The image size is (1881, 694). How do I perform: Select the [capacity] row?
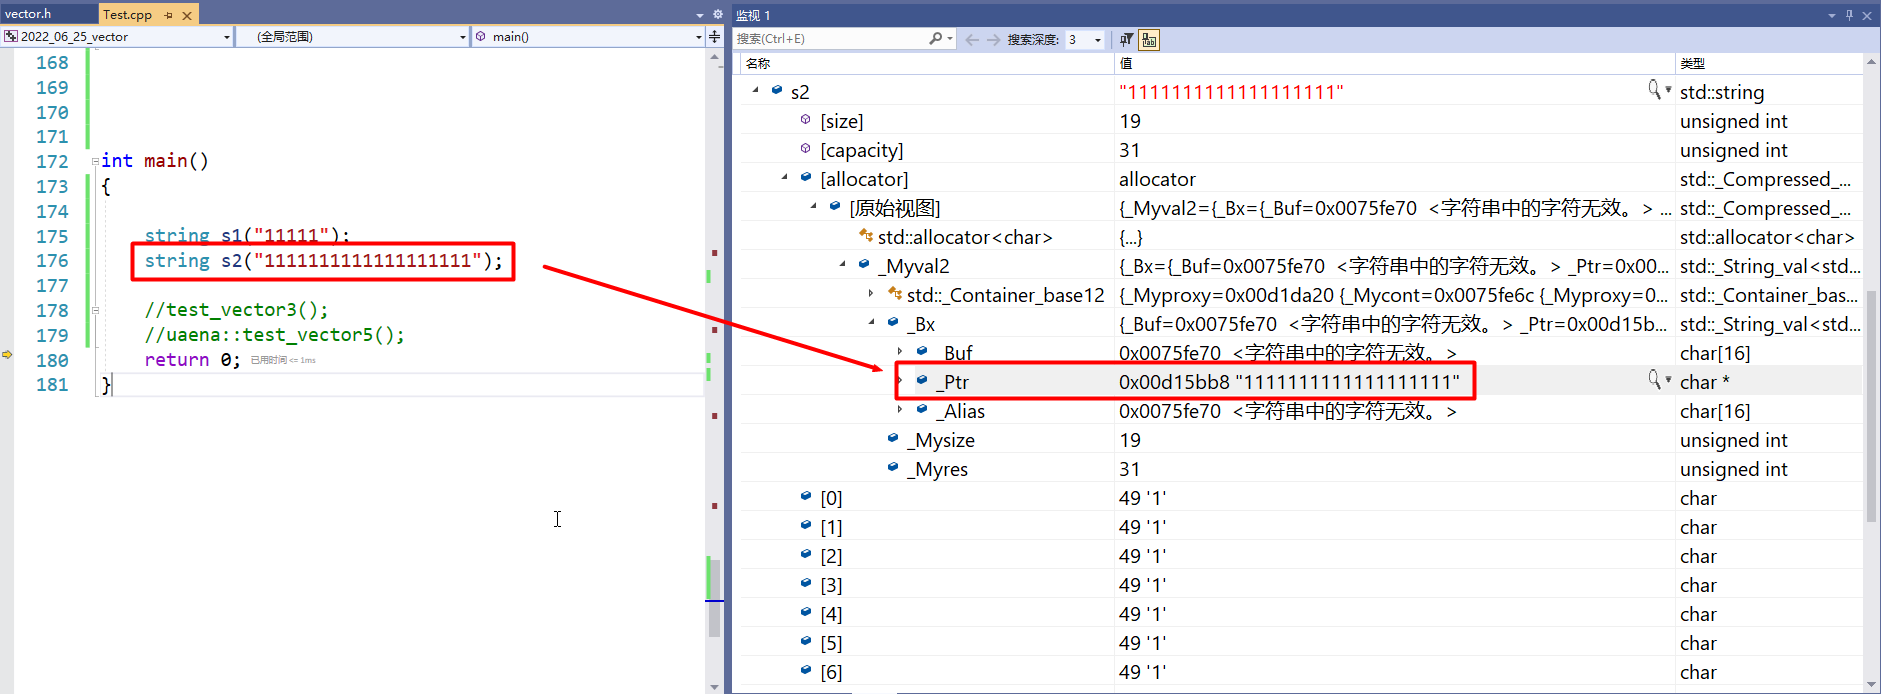[1300, 149]
